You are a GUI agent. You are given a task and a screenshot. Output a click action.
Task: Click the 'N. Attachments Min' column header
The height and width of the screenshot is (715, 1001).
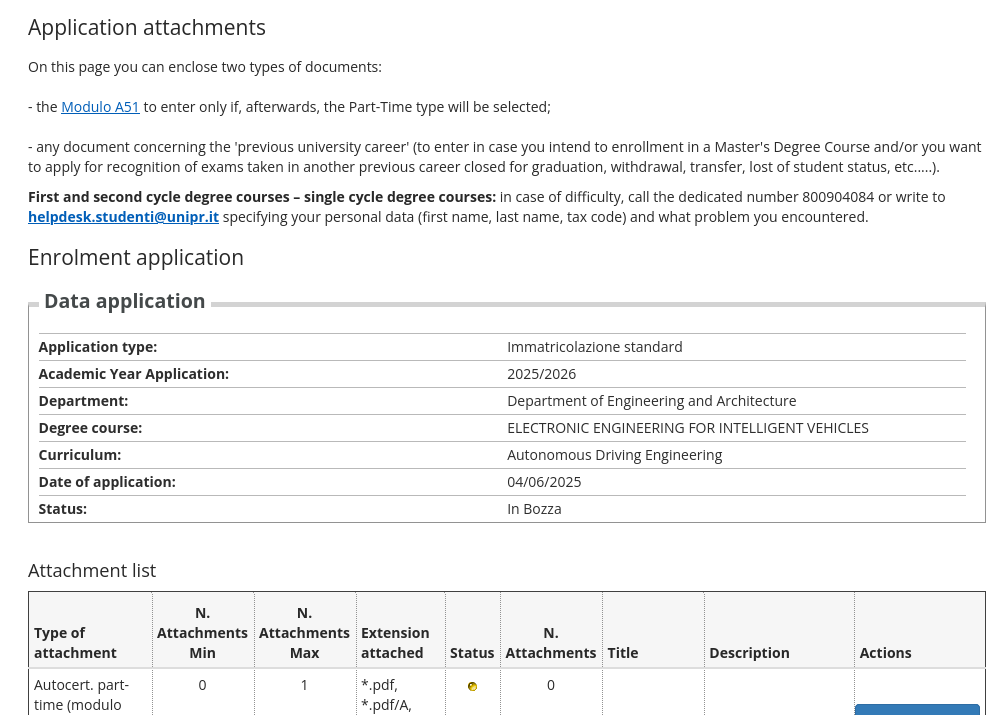pos(202,633)
